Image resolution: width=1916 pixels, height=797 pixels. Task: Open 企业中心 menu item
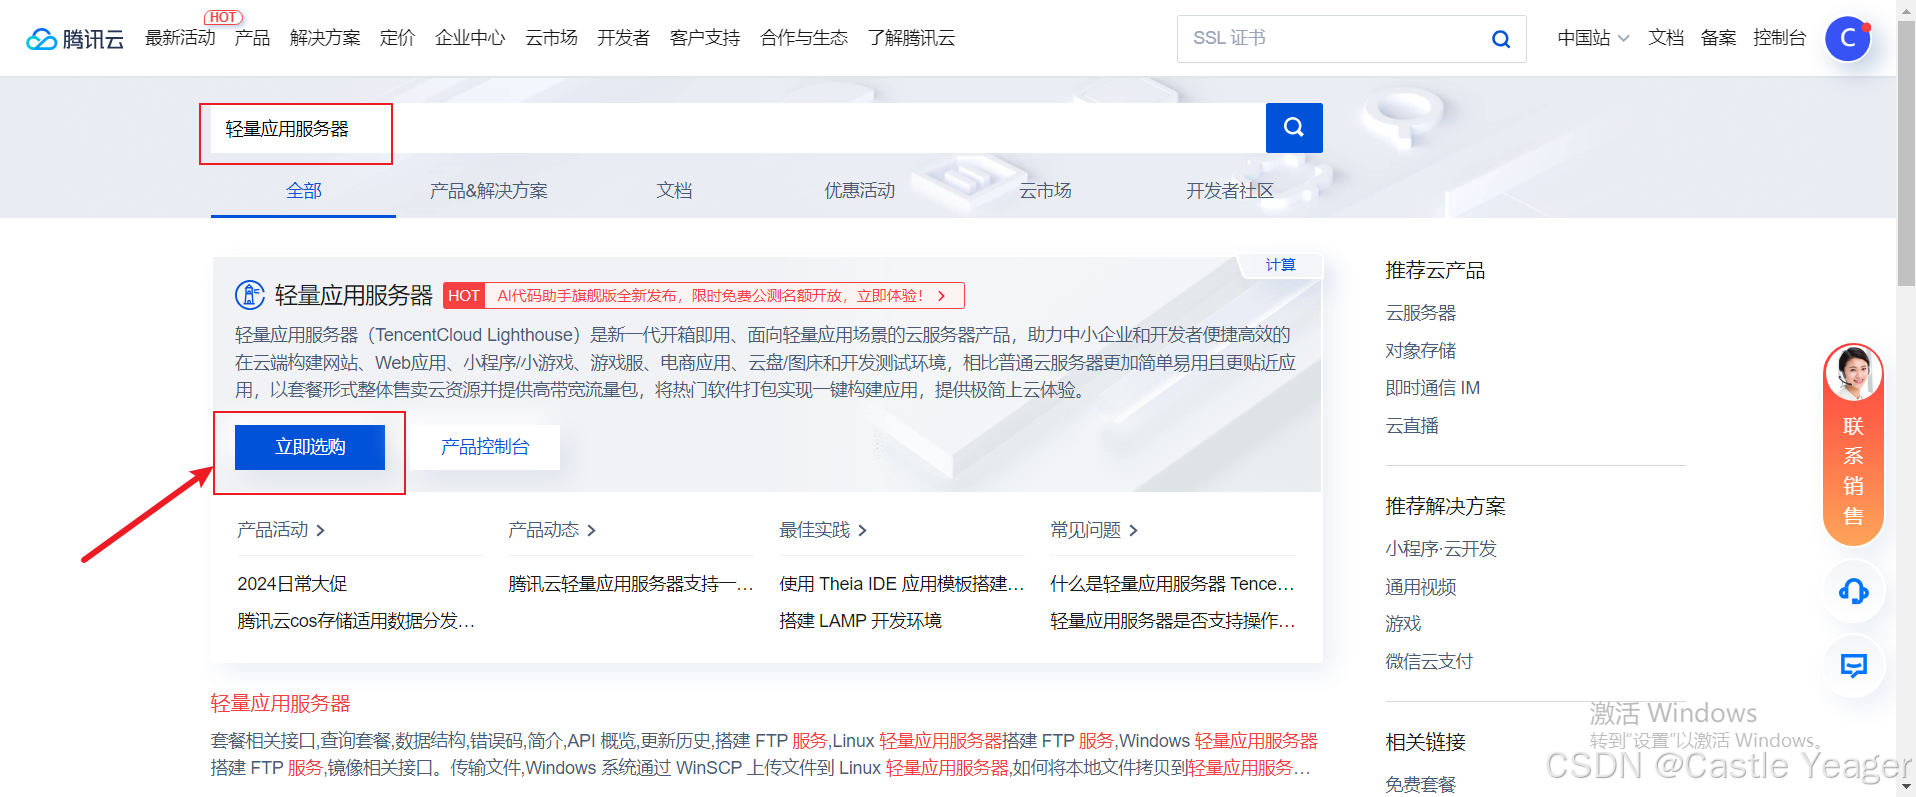470,38
